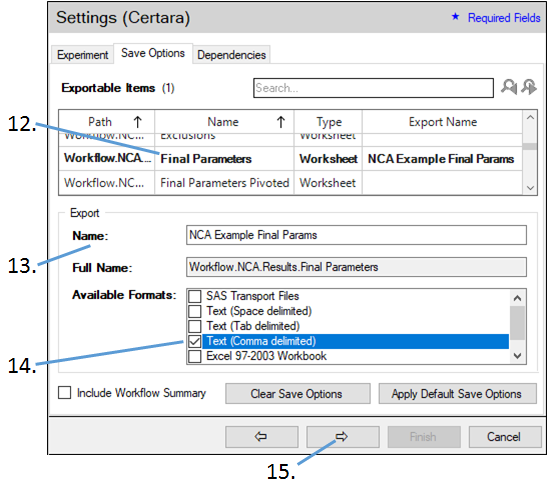
Task: Check Text (Tab delimited) format
Action: click(195, 326)
